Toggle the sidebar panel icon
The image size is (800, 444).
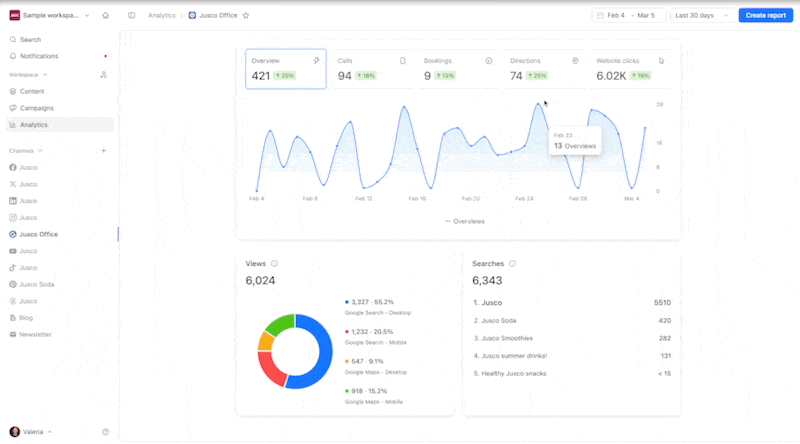click(x=131, y=16)
